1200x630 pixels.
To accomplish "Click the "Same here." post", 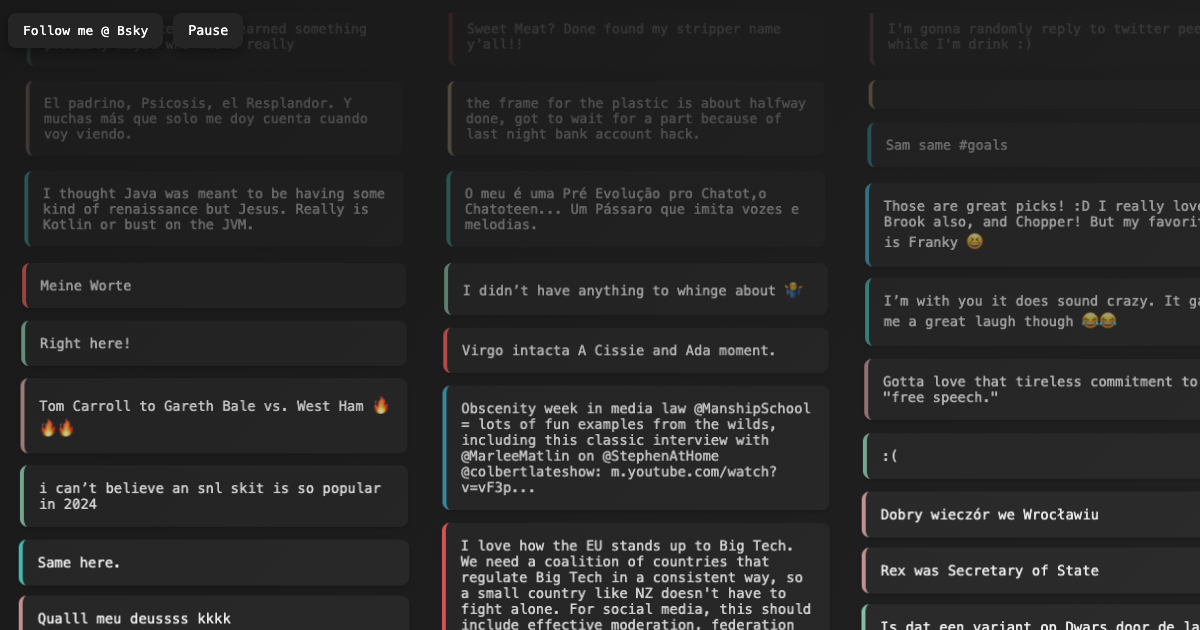I will click(214, 563).
